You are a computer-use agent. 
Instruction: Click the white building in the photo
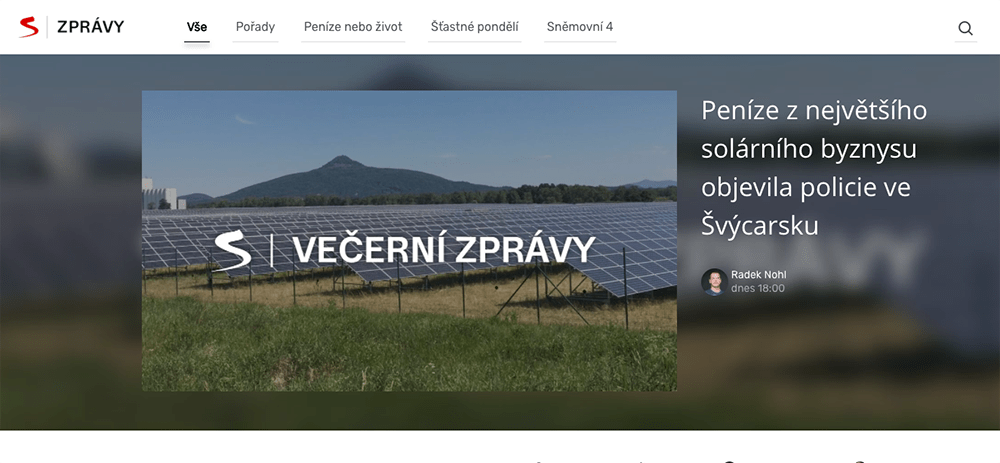coord(159,194)
